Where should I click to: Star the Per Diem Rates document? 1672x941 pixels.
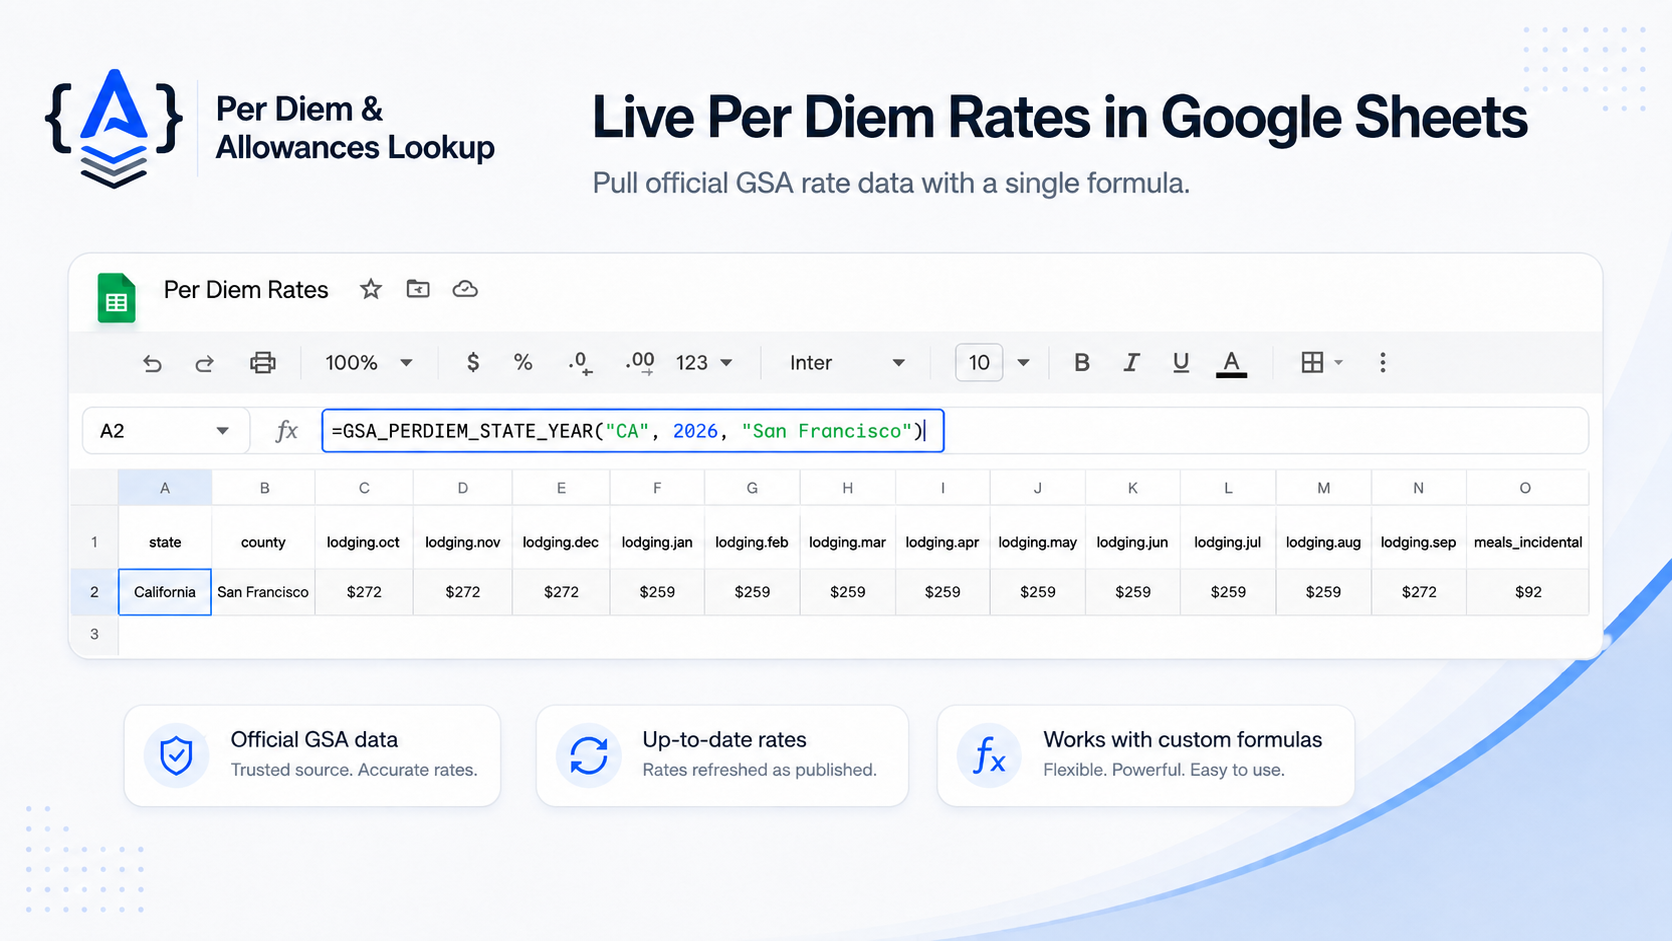click(371, 289)
